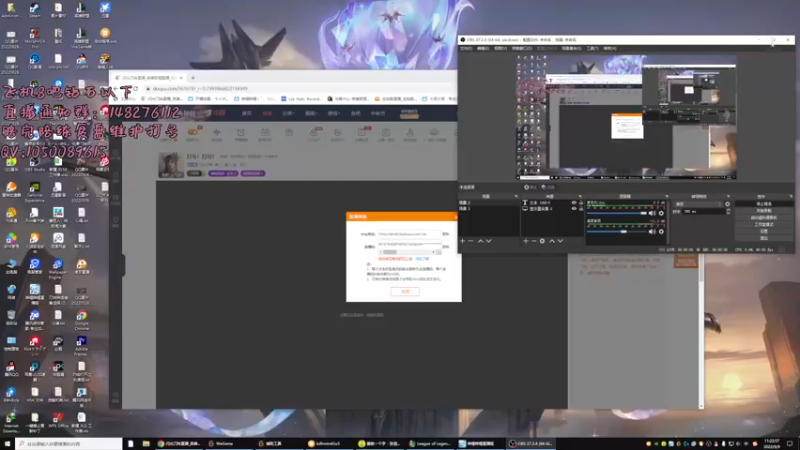This screenshot has height=450, width=800.
Task: Click the transition duration stepper arrows
Action: (x=728, y=211)
